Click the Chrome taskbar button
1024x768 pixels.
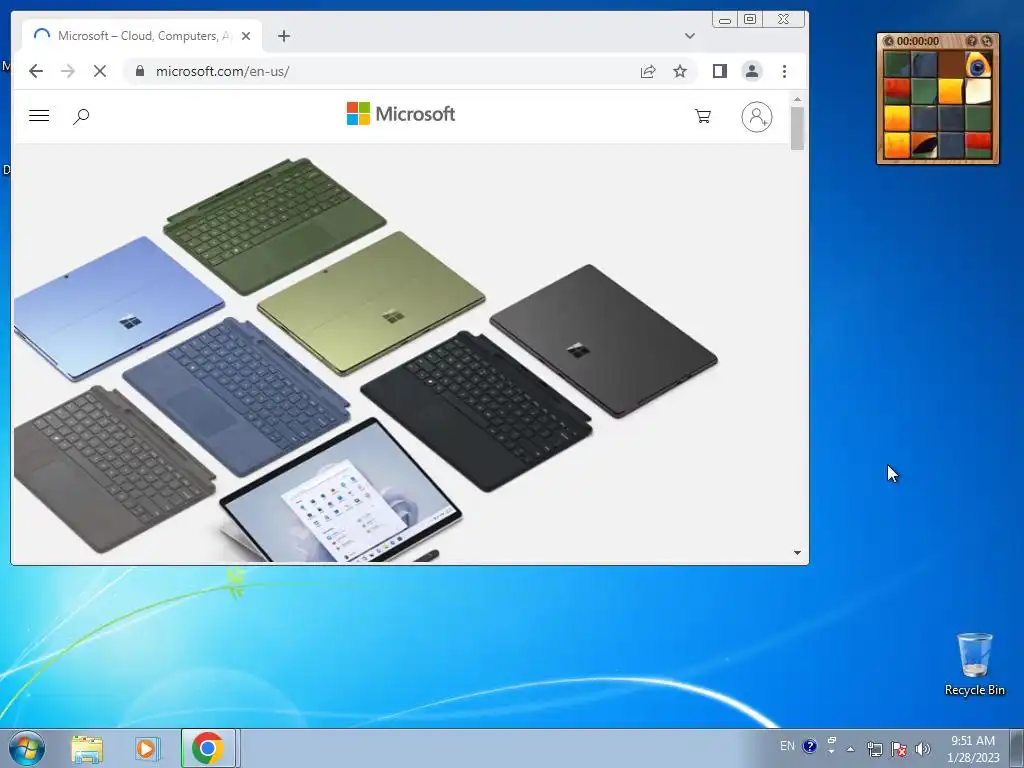208,748
